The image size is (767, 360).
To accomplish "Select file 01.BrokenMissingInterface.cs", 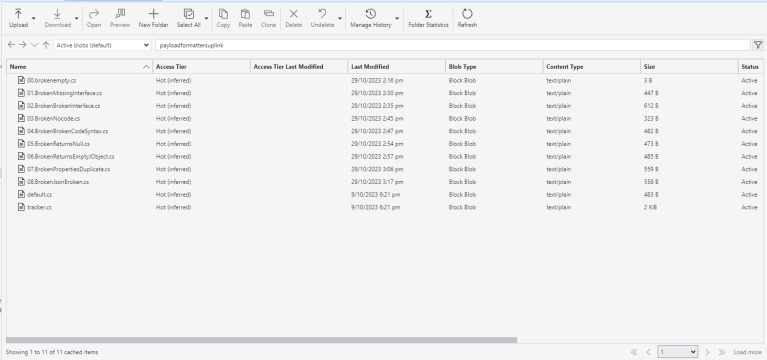I will point(65,93).
